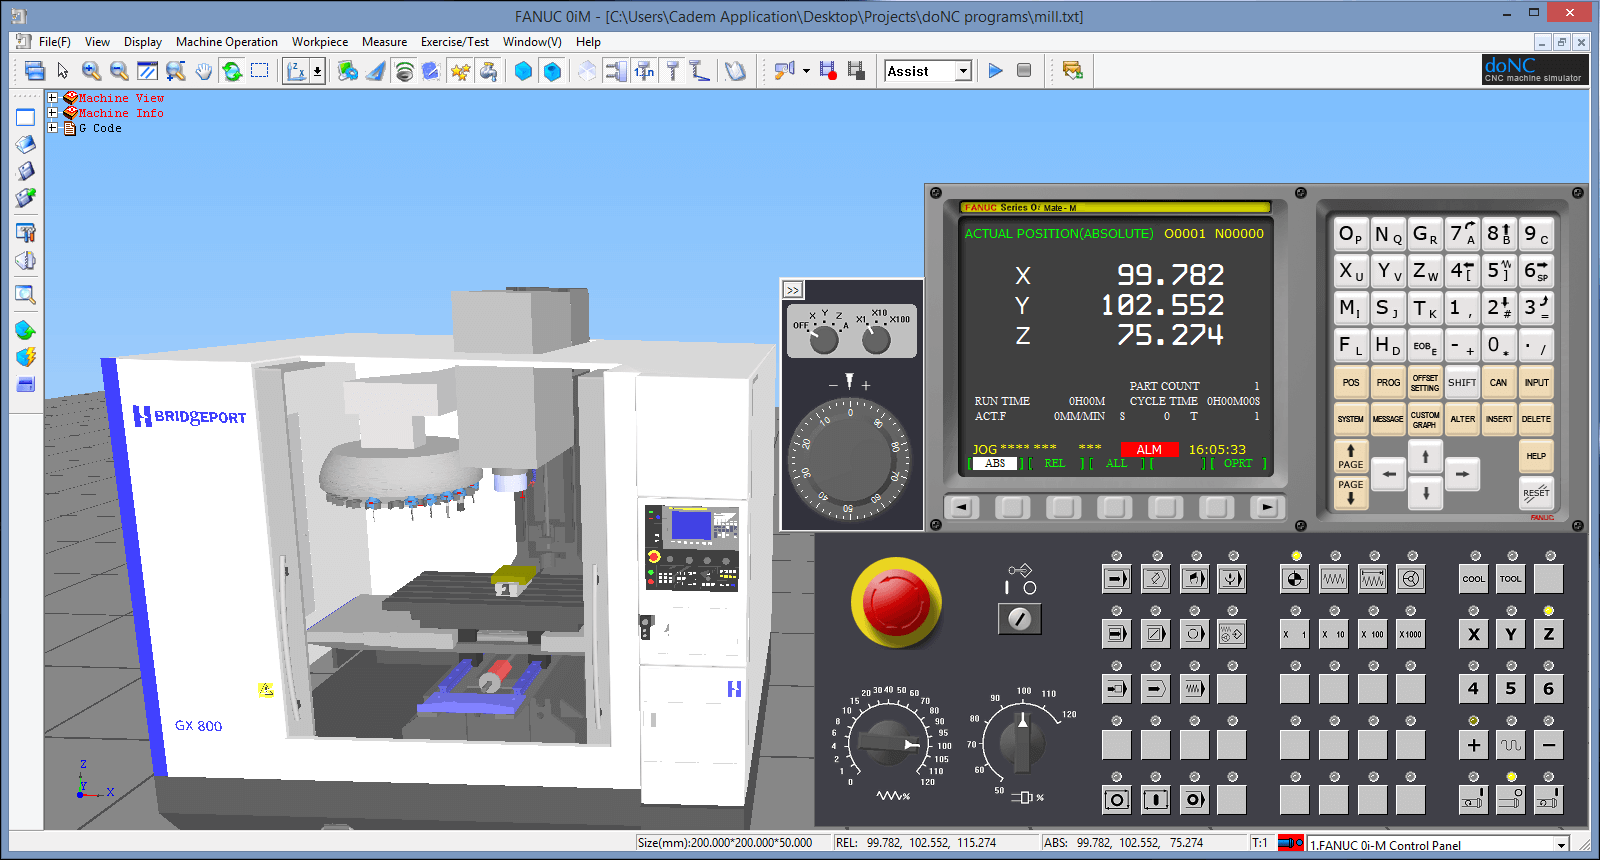Click the large handwheel pulse dial
1600x860 pixels.
pyautogui.click(x=850, y=459)
